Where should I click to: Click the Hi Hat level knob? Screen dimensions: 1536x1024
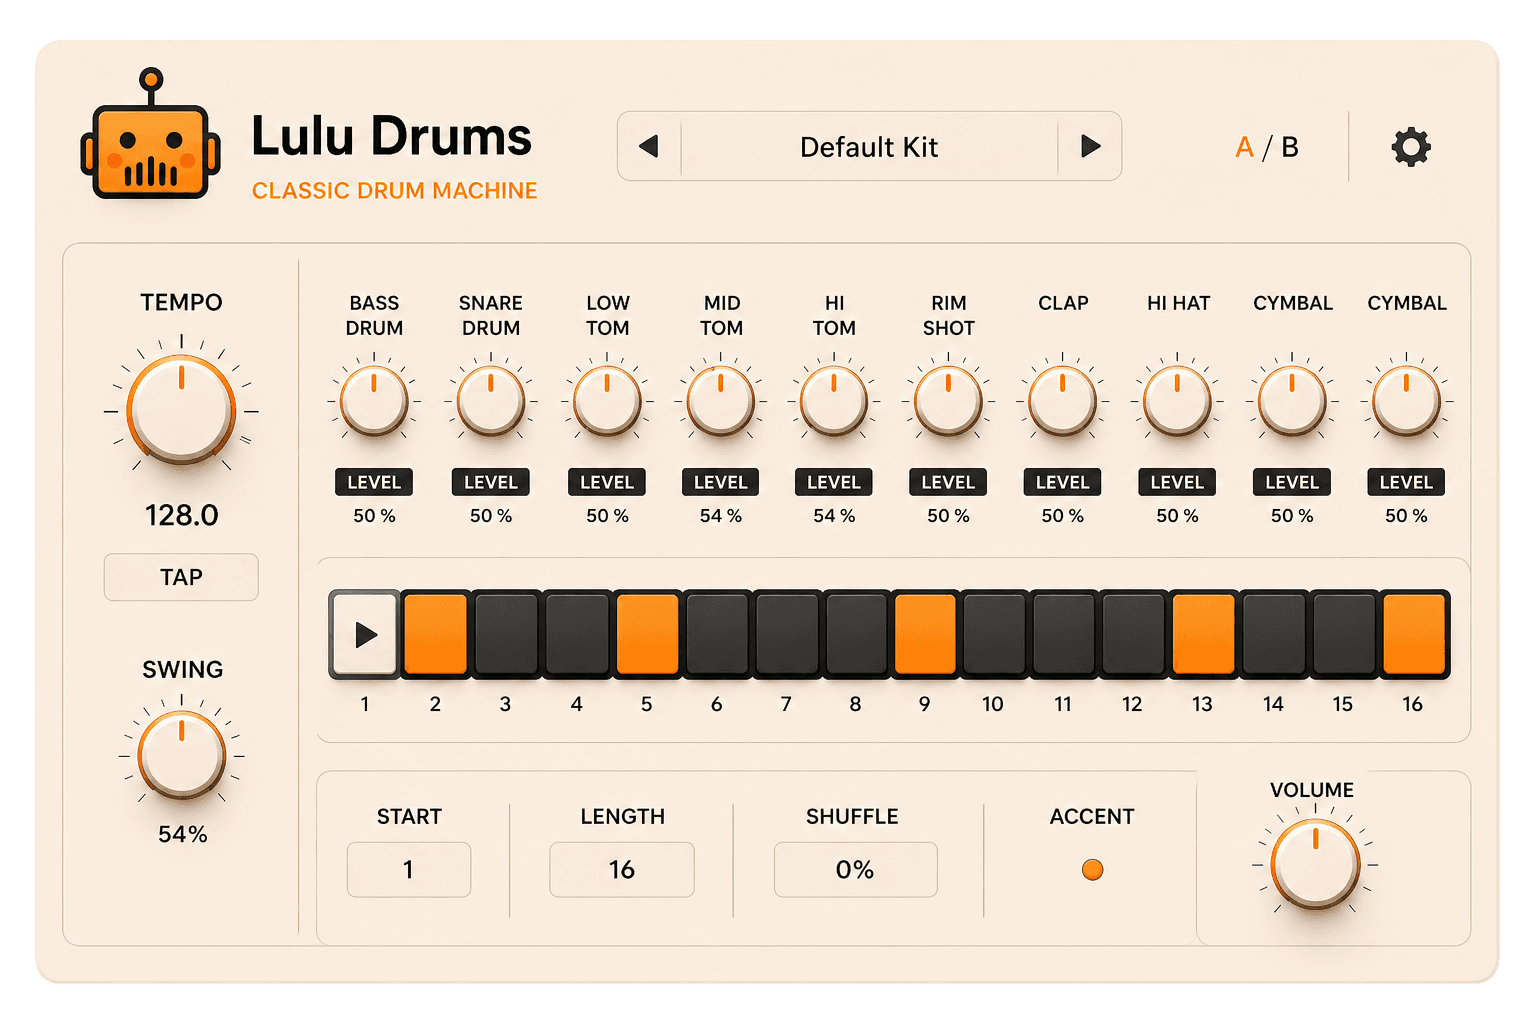pos(1177,401)
